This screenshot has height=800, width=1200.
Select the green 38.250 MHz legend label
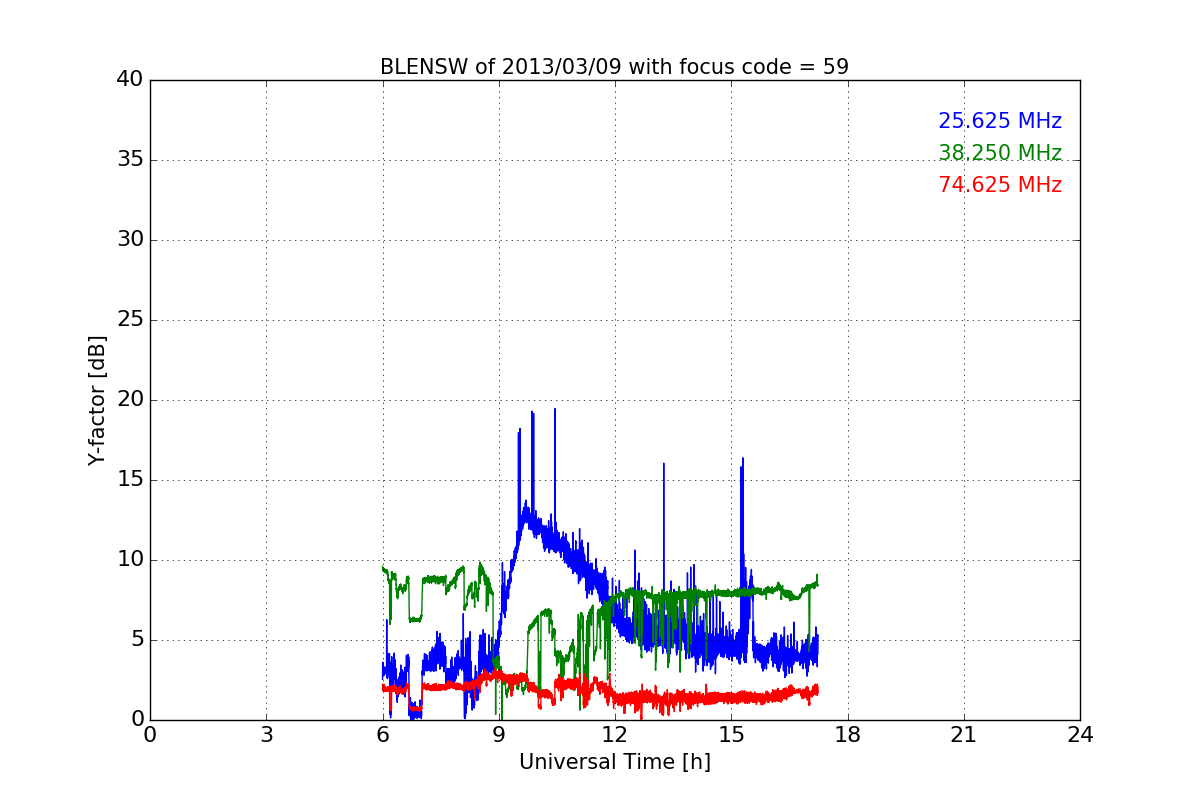click(1000, 153)
